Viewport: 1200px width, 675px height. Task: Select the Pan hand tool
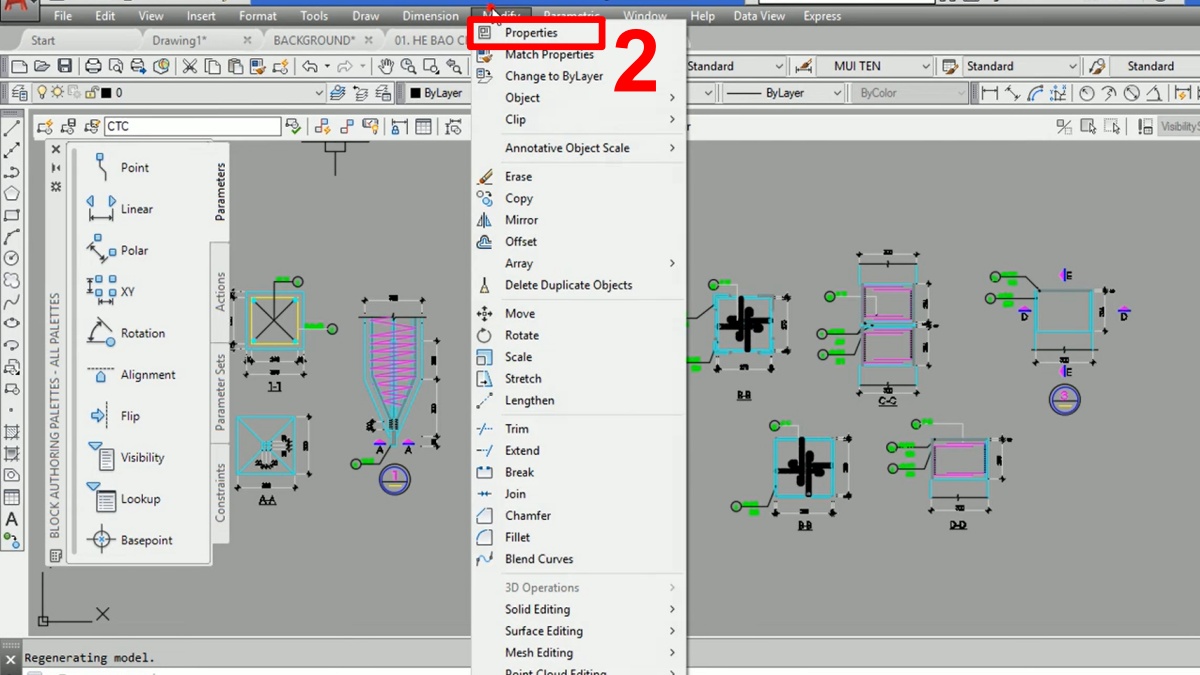click(386, 66)
